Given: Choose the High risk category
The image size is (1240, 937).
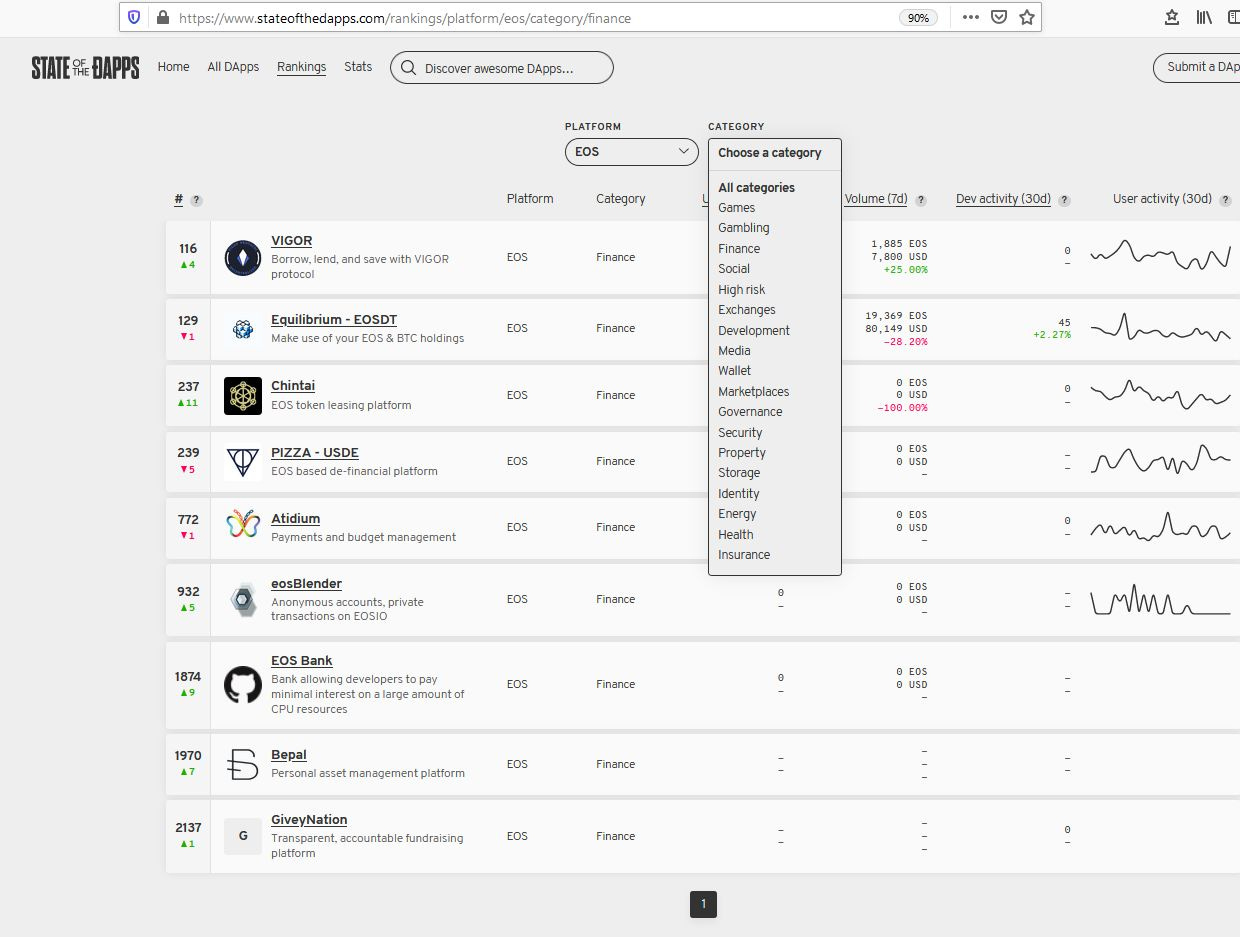Looking at the screenshot, I should (741, 290).
